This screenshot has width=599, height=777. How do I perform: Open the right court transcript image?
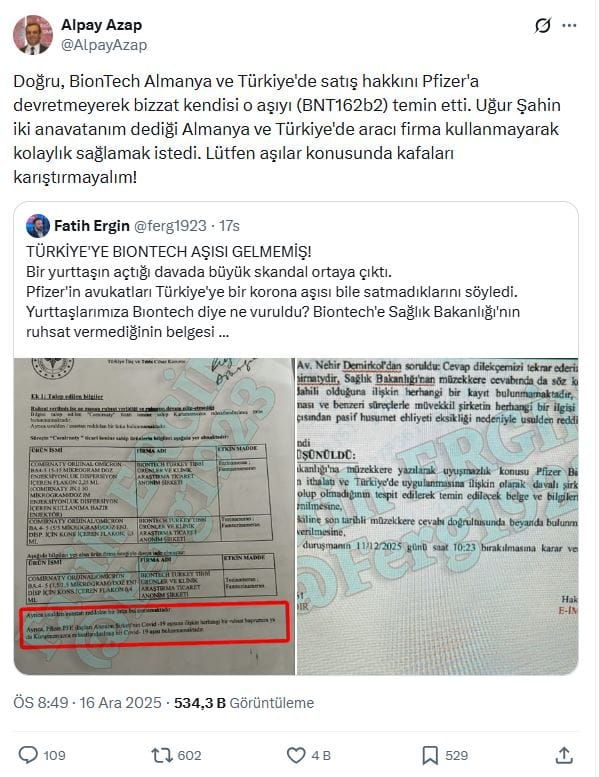click(437, 516)
